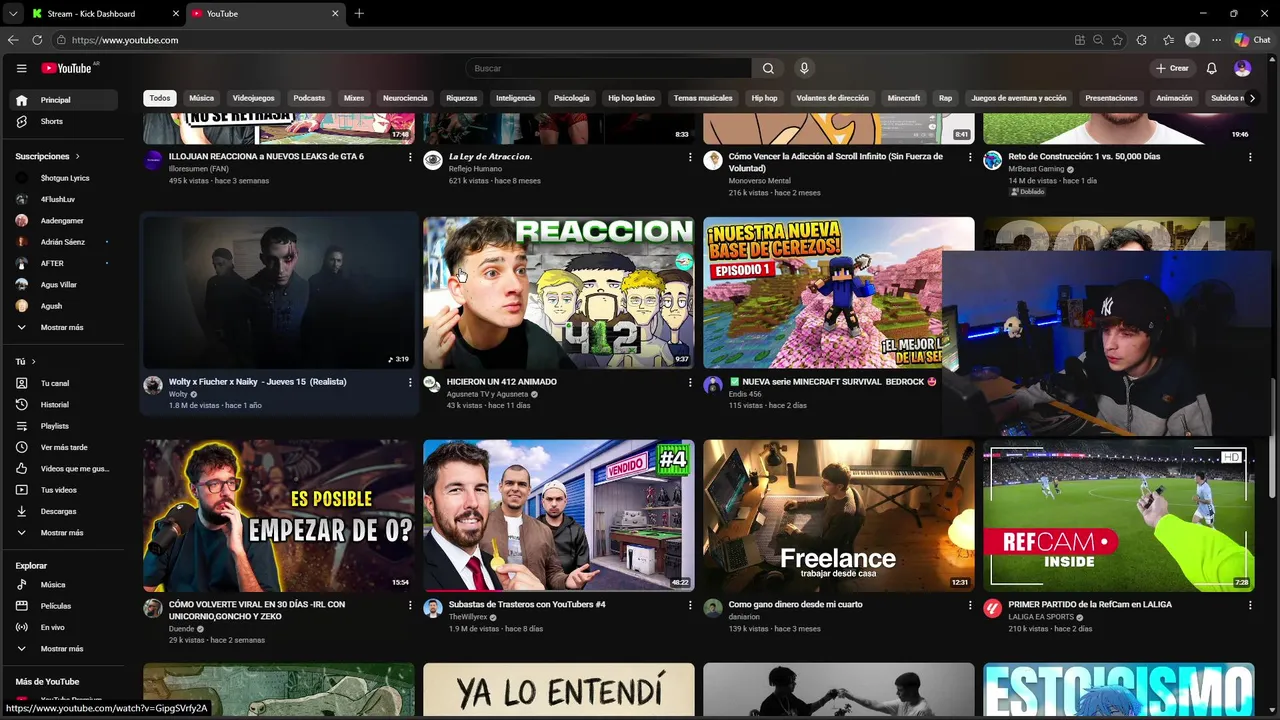Open En vivo under Explorar
Viewport: 1280px width, 720px height.
(64, 627)
